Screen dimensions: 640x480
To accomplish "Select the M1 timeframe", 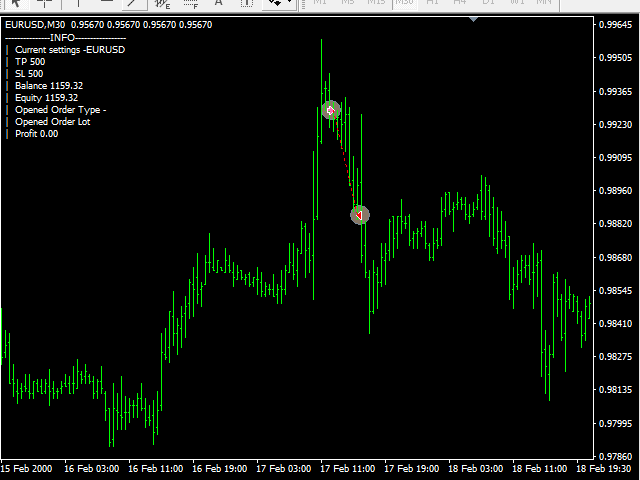I will [320, 3].
